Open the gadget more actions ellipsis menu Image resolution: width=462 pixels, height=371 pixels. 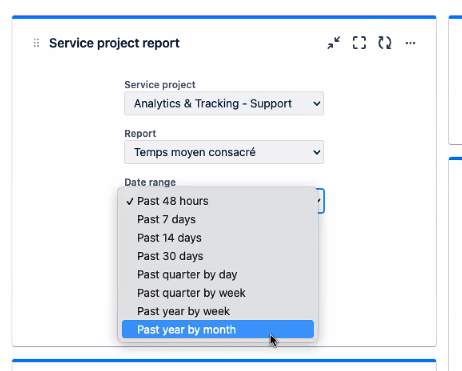click(410, 43)
